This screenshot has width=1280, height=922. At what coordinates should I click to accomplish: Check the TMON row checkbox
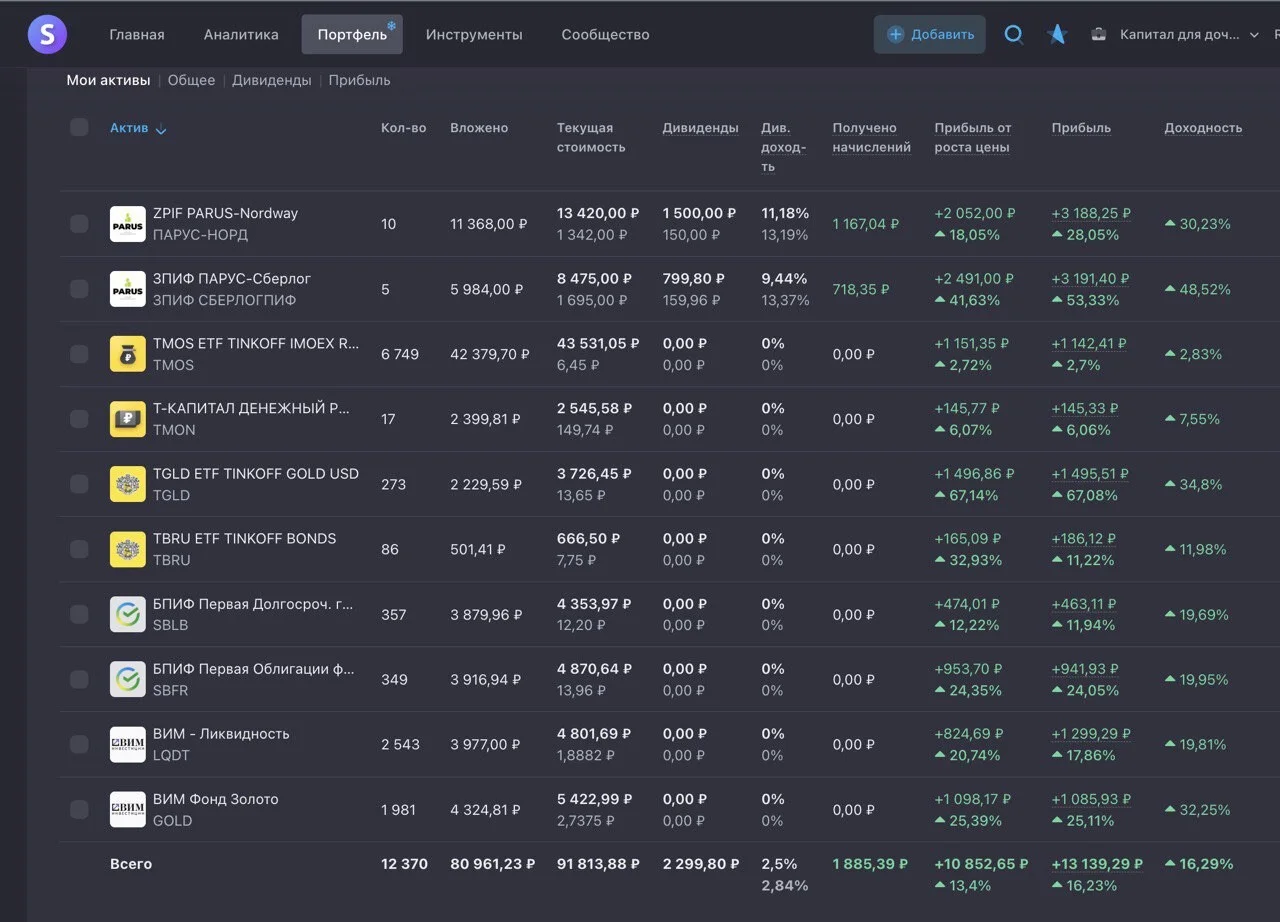click(79, 419)
